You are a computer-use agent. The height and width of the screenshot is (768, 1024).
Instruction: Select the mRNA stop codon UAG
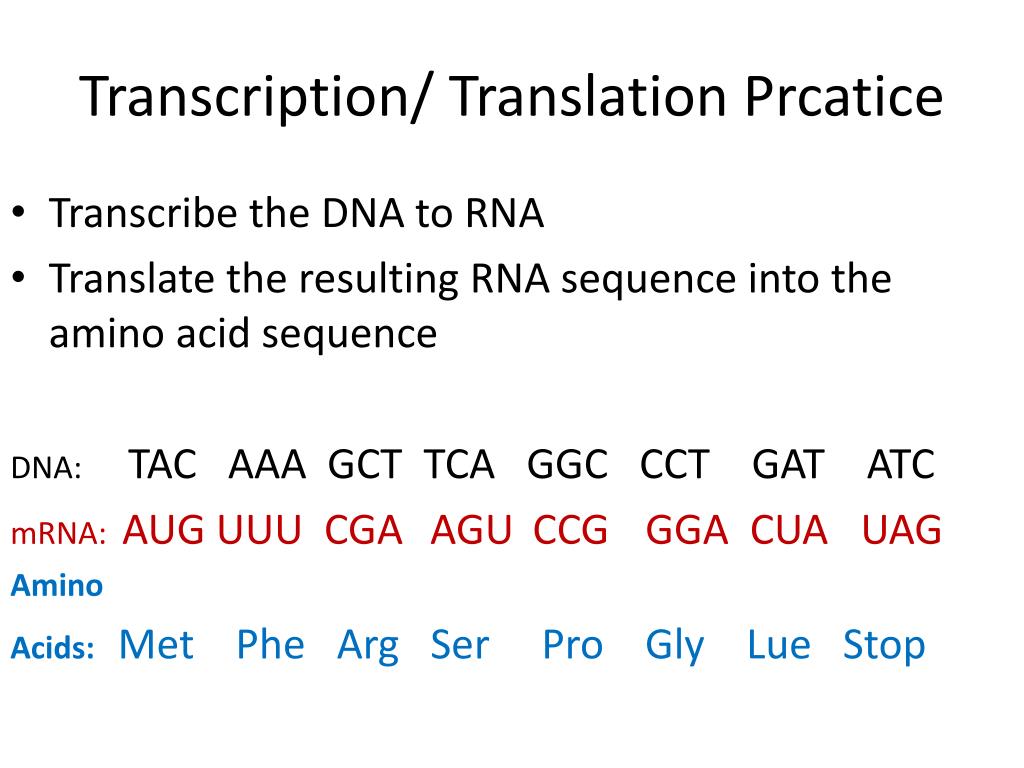coord(902,530)
